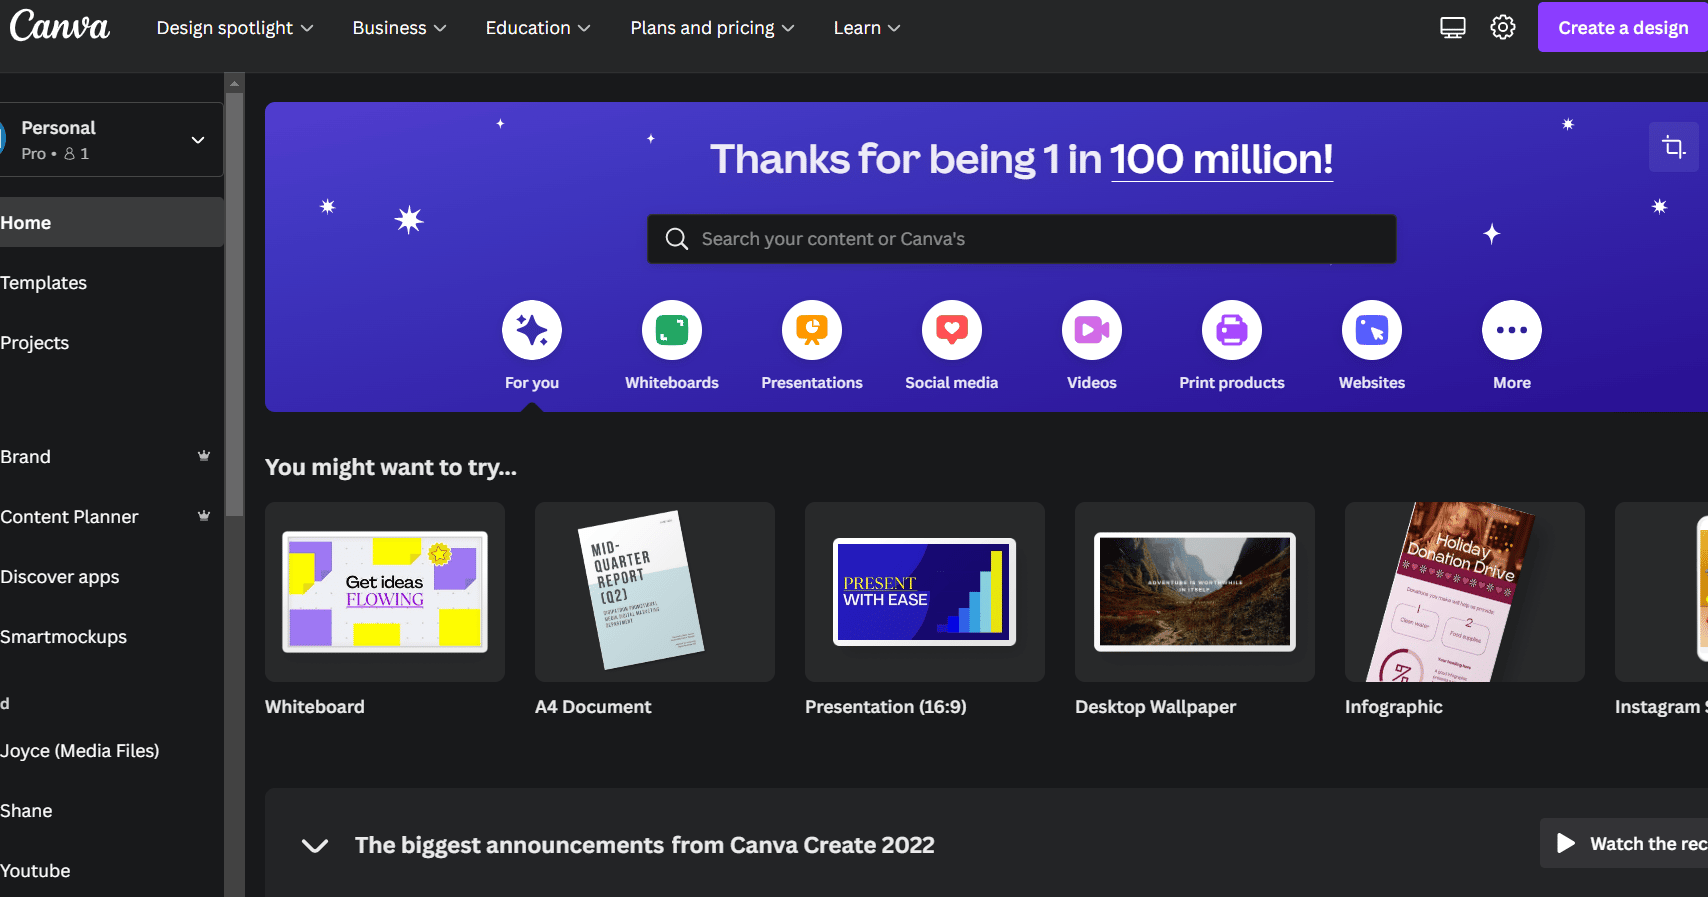
Task: Go to Home in sidebar
Action: (x=112, y=222)
